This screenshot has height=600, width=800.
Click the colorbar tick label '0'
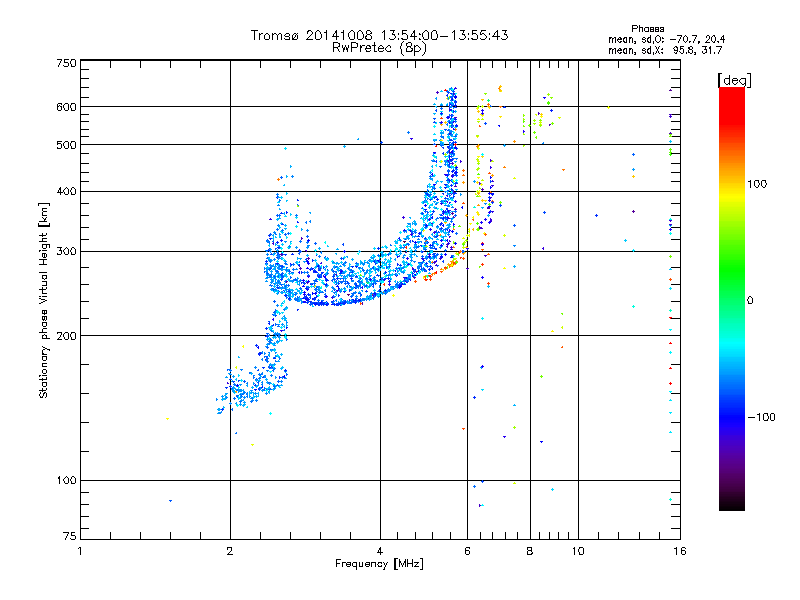point(749,301)
